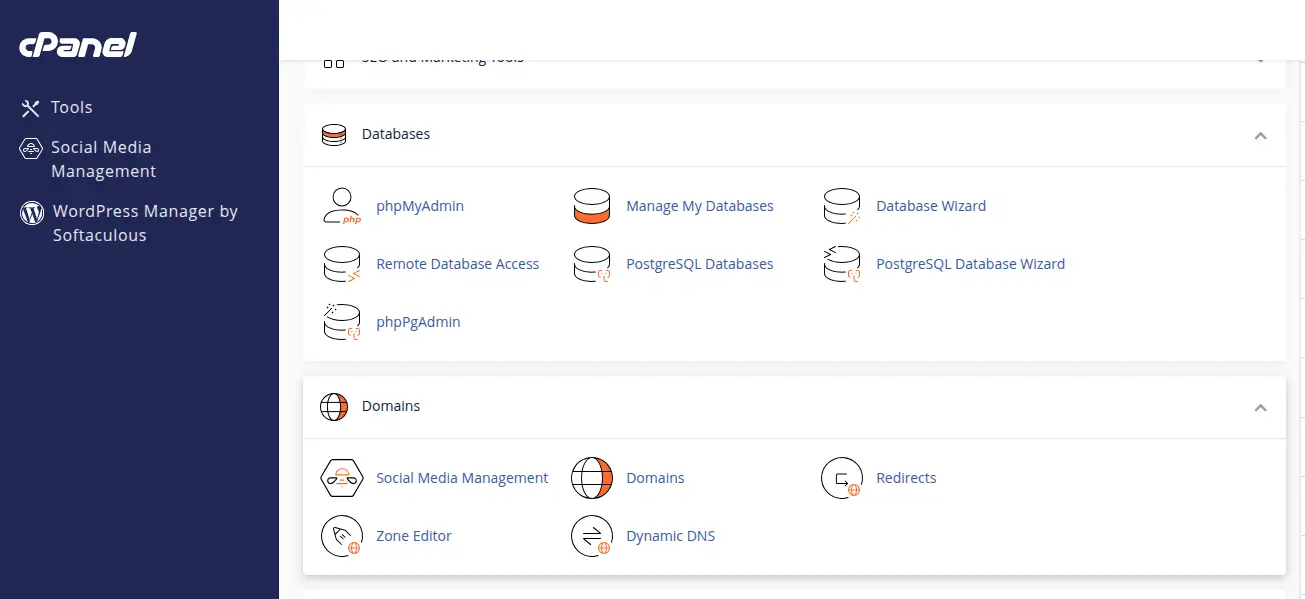Click the Zone Editor icon
This screenshot has width=1305, height=599.
click(342, 536)
